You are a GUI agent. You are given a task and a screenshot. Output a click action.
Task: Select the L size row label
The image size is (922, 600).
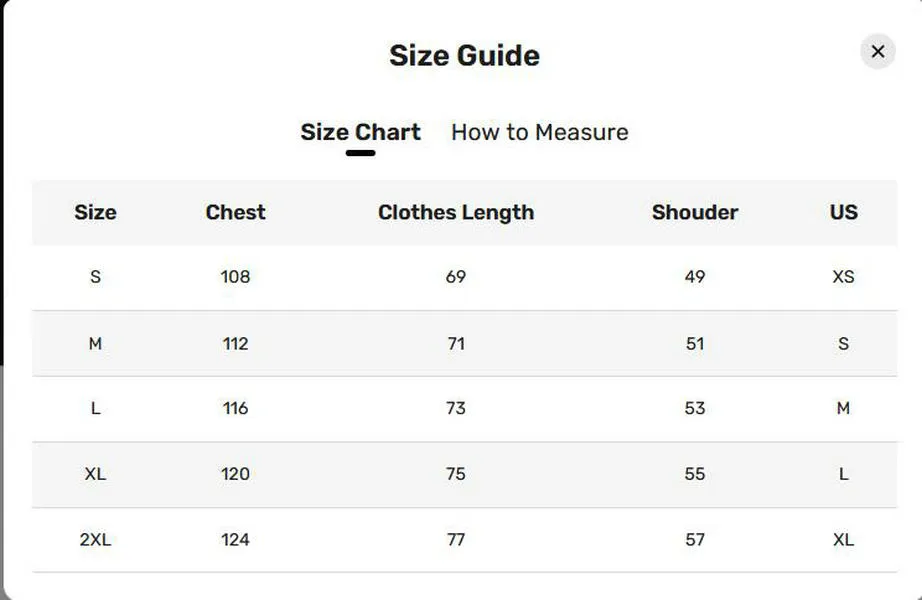(x=95, y=408)
